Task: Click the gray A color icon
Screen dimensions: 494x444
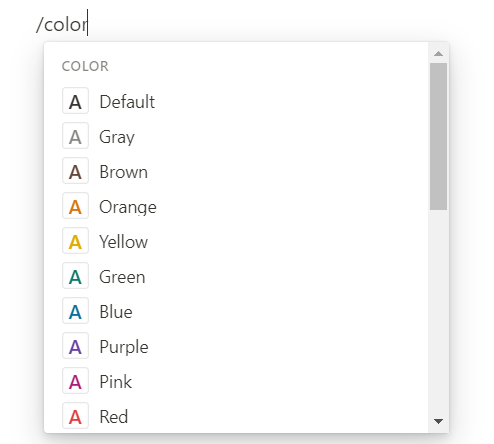Action: [x=75, y=136]
